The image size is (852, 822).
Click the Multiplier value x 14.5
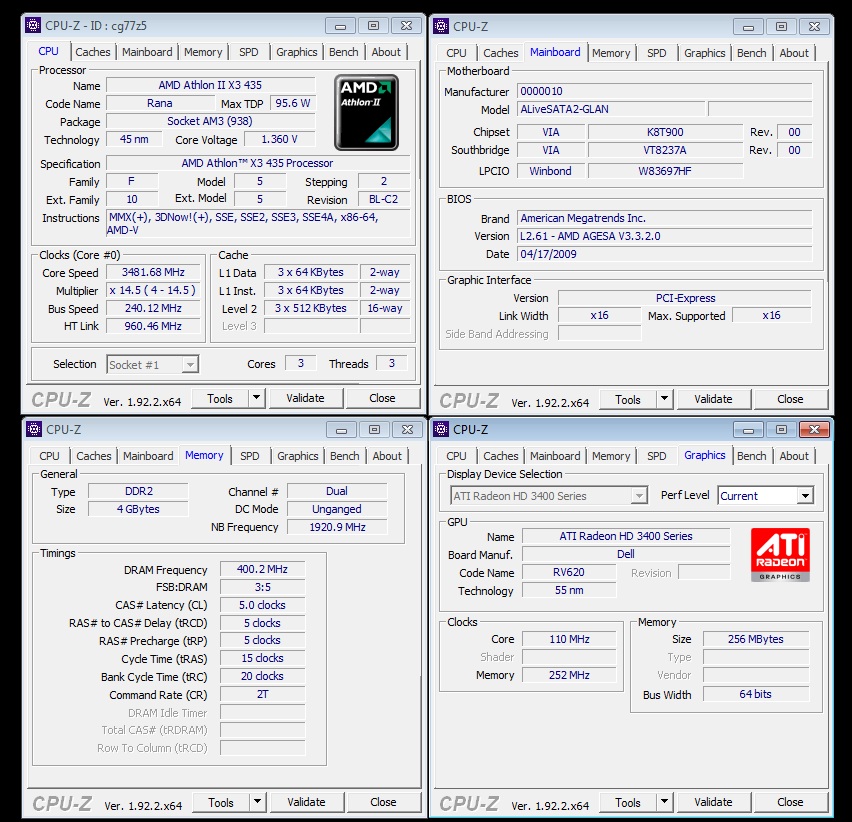pos(153,290)
